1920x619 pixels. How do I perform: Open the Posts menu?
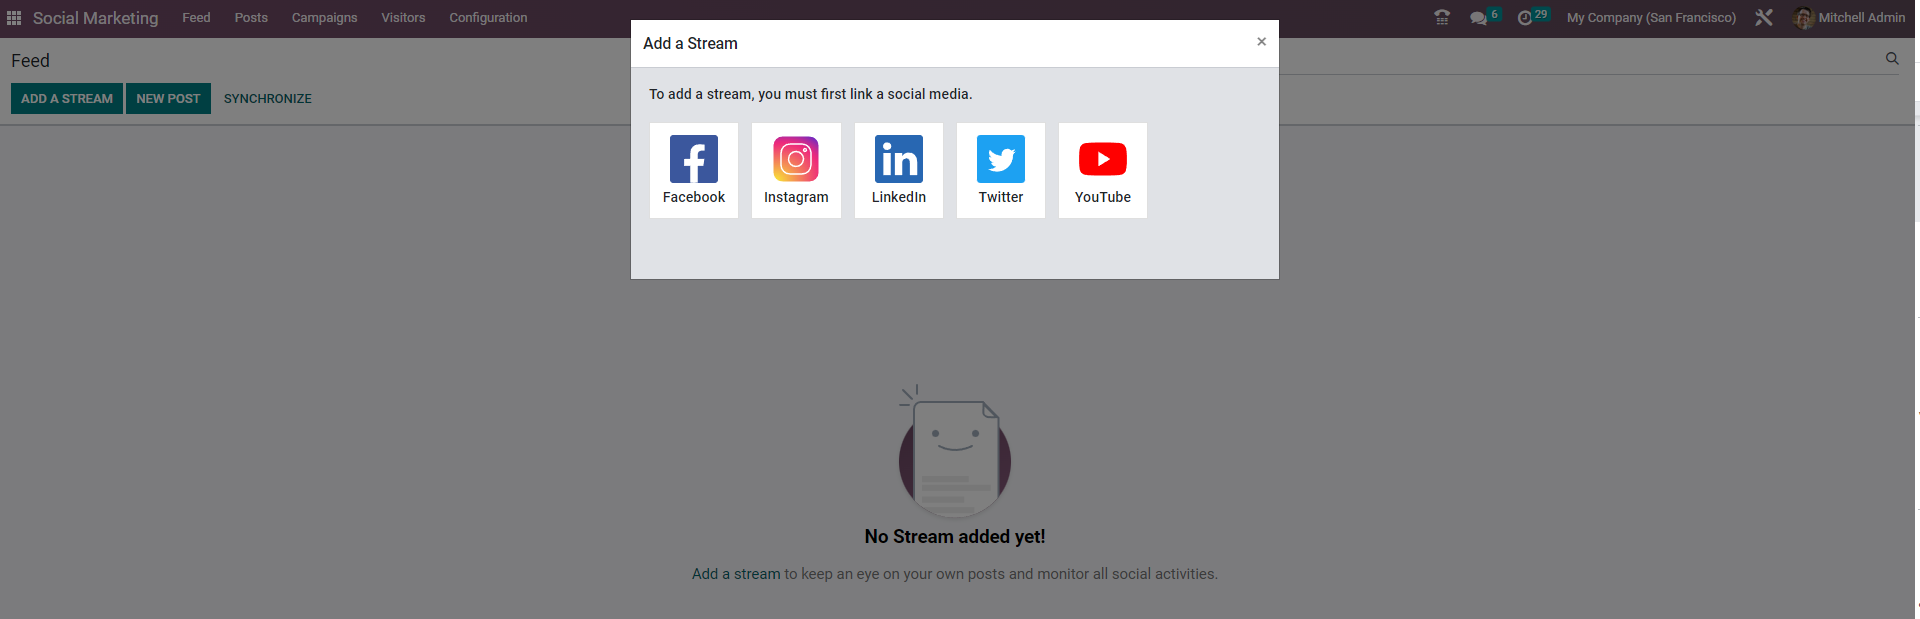click(x=251, y=18)
